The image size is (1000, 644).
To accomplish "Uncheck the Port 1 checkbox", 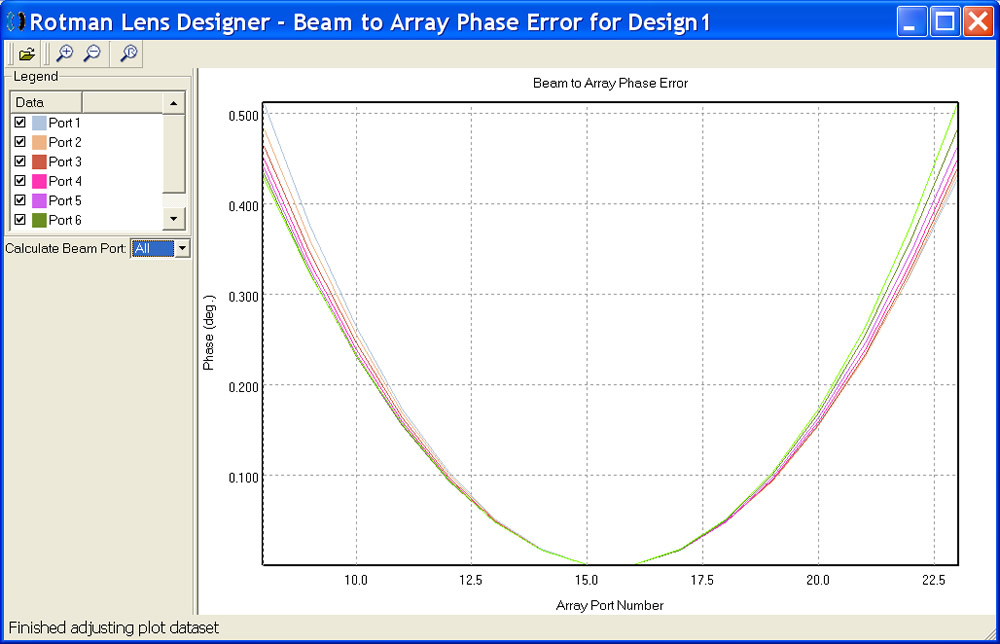I will point(20,122).
